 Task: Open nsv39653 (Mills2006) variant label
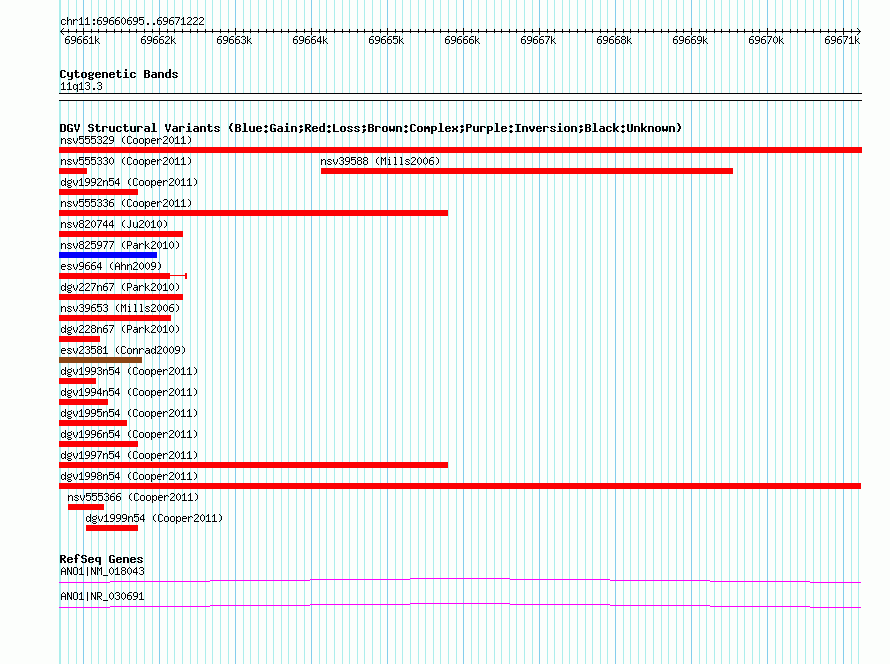120,308
